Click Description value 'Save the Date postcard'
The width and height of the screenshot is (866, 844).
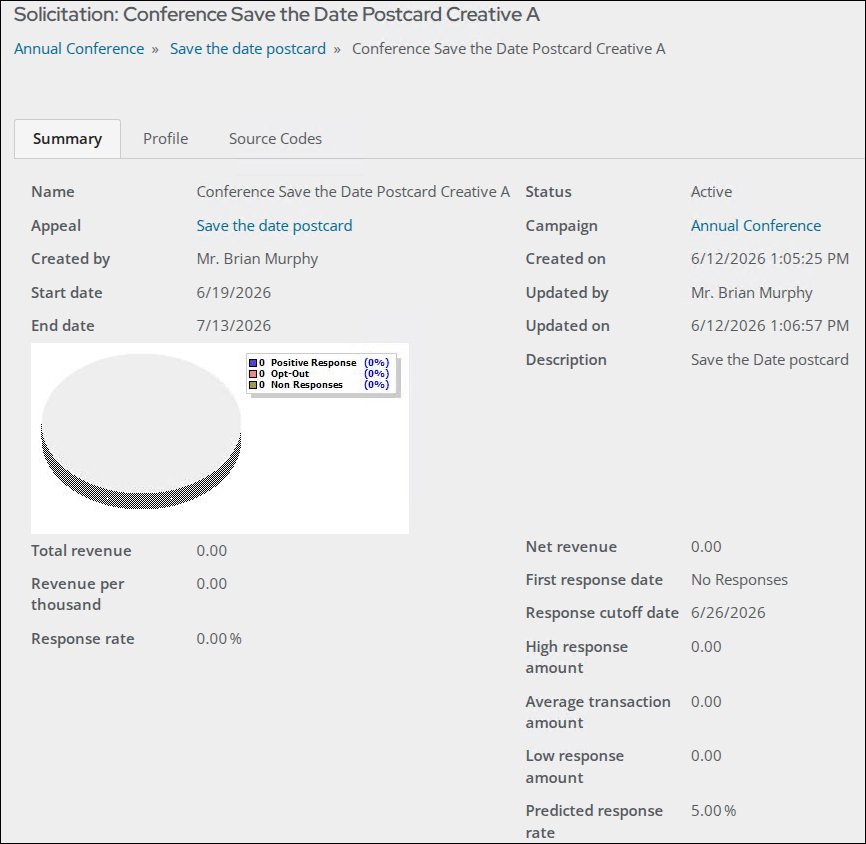[x=770, y=360]
